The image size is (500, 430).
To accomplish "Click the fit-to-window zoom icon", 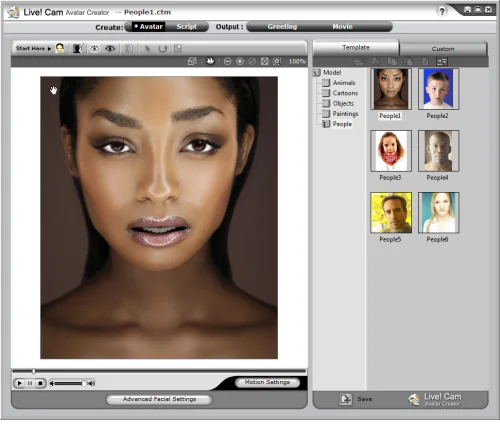I will point(264,61).
